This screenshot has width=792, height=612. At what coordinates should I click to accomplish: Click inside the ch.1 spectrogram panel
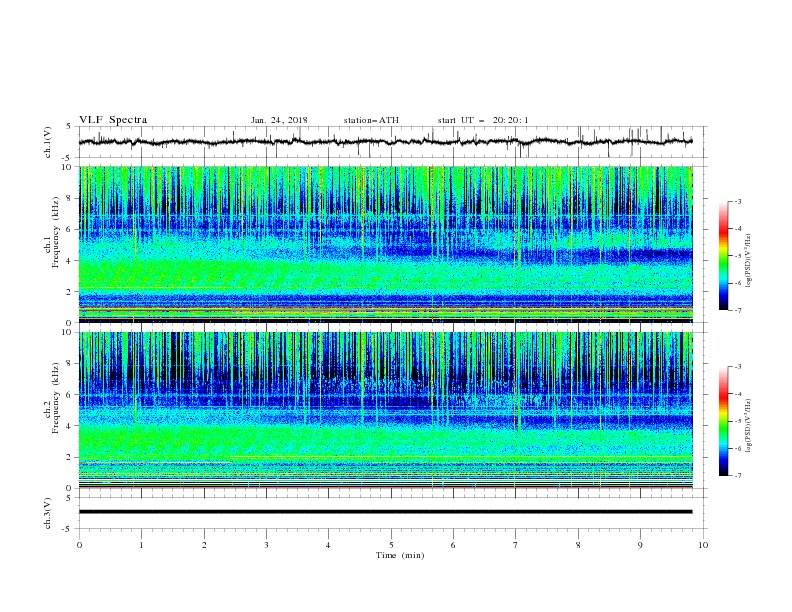tap(386, 244)
